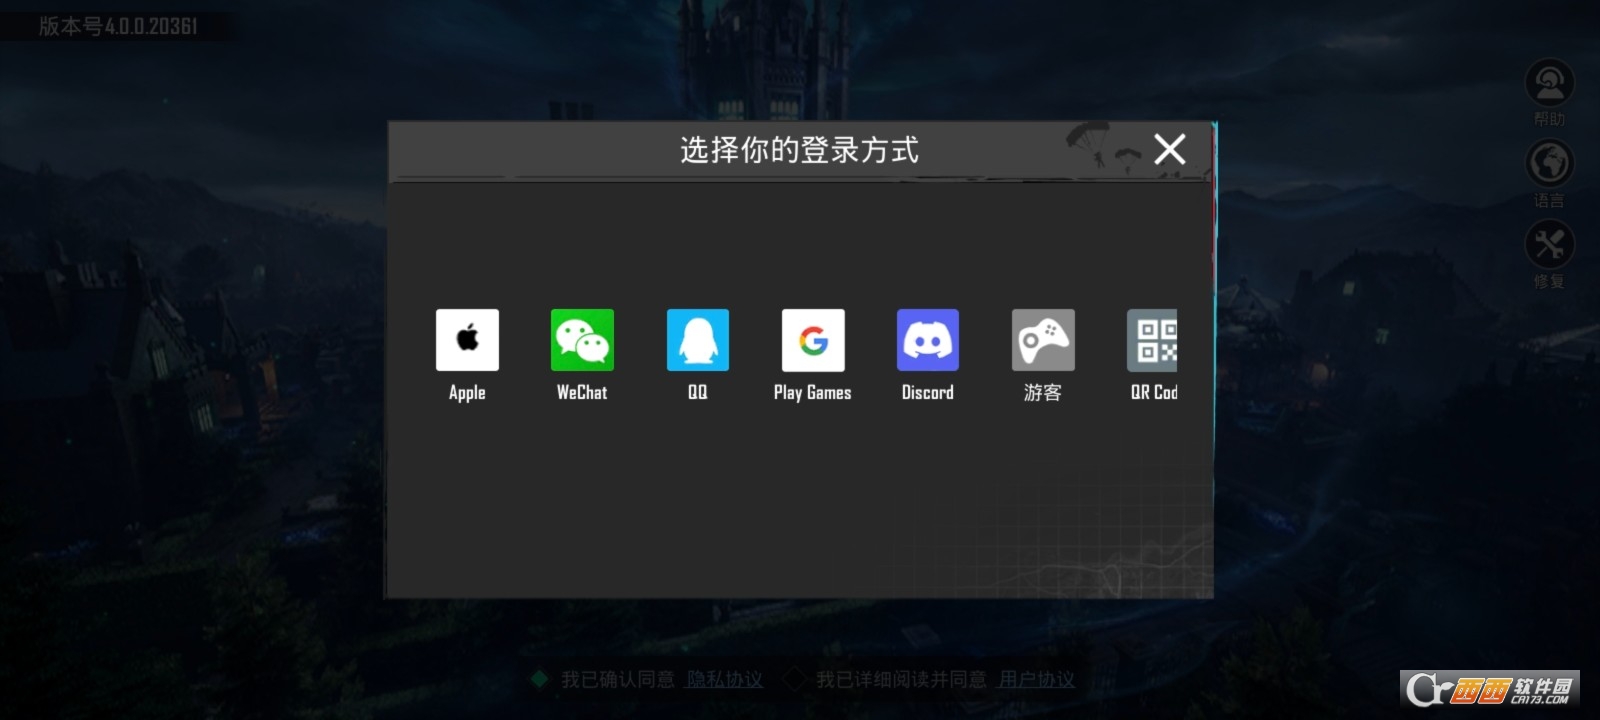Open the 用户协议 user agreement link
Viewport: 1600px width, 720px height.
click(x=1036, y=680)
